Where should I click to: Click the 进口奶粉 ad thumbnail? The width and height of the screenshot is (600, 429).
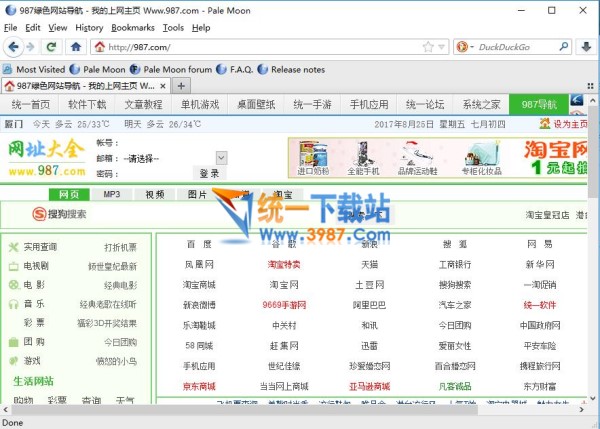(313, 158)
